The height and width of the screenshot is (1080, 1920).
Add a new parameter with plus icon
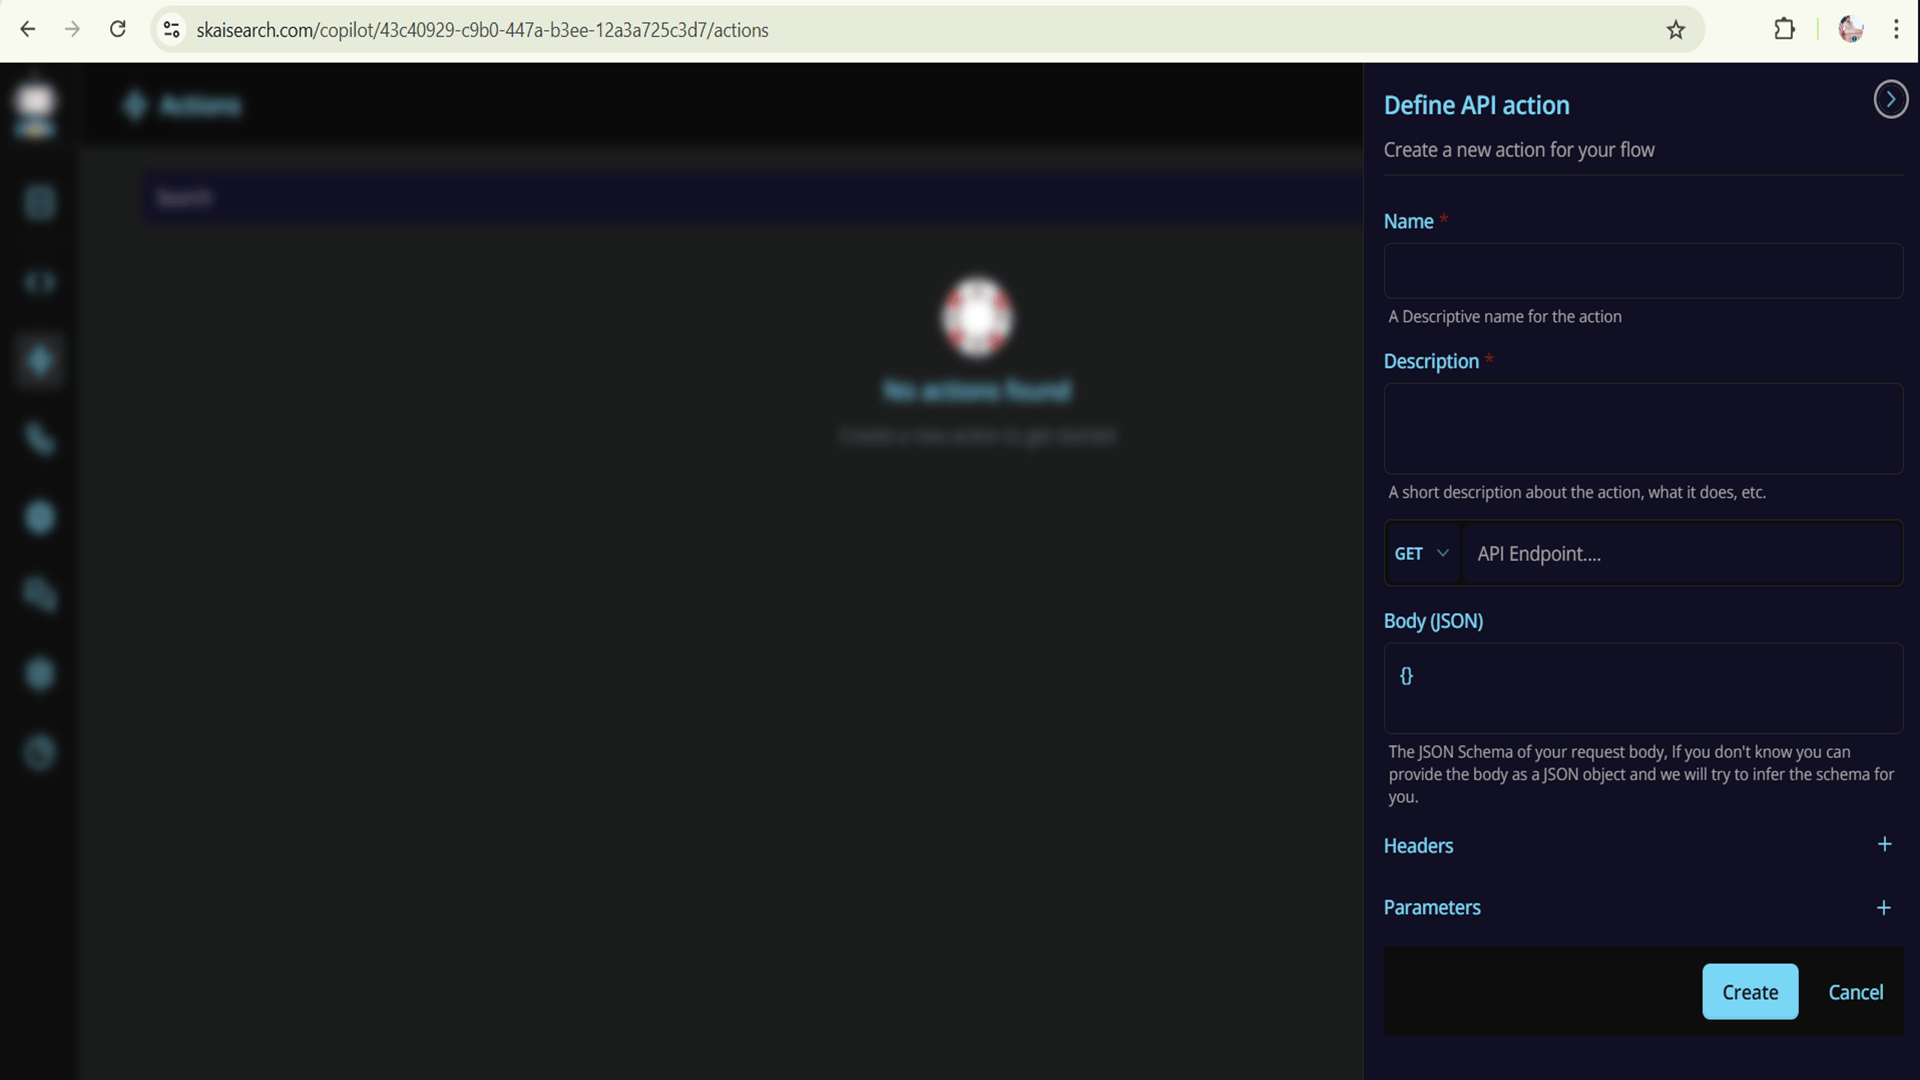tap(1884, 908)
